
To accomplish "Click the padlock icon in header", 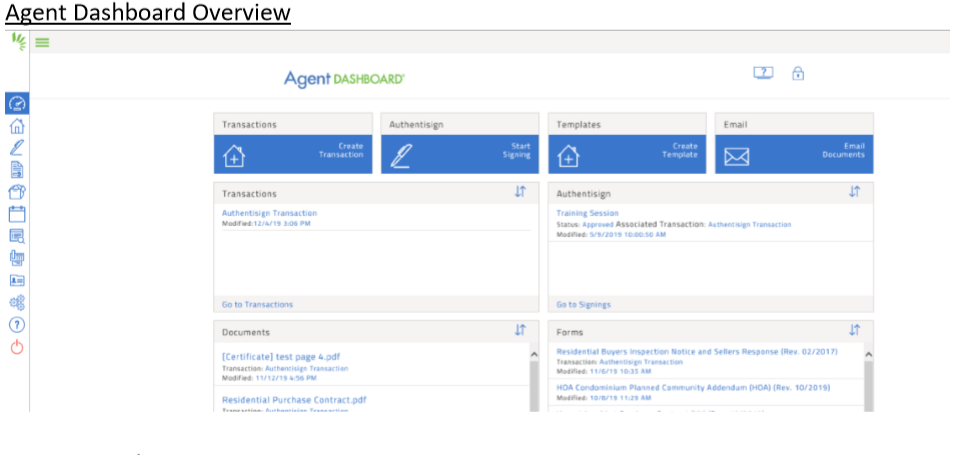I will [798, 73].
